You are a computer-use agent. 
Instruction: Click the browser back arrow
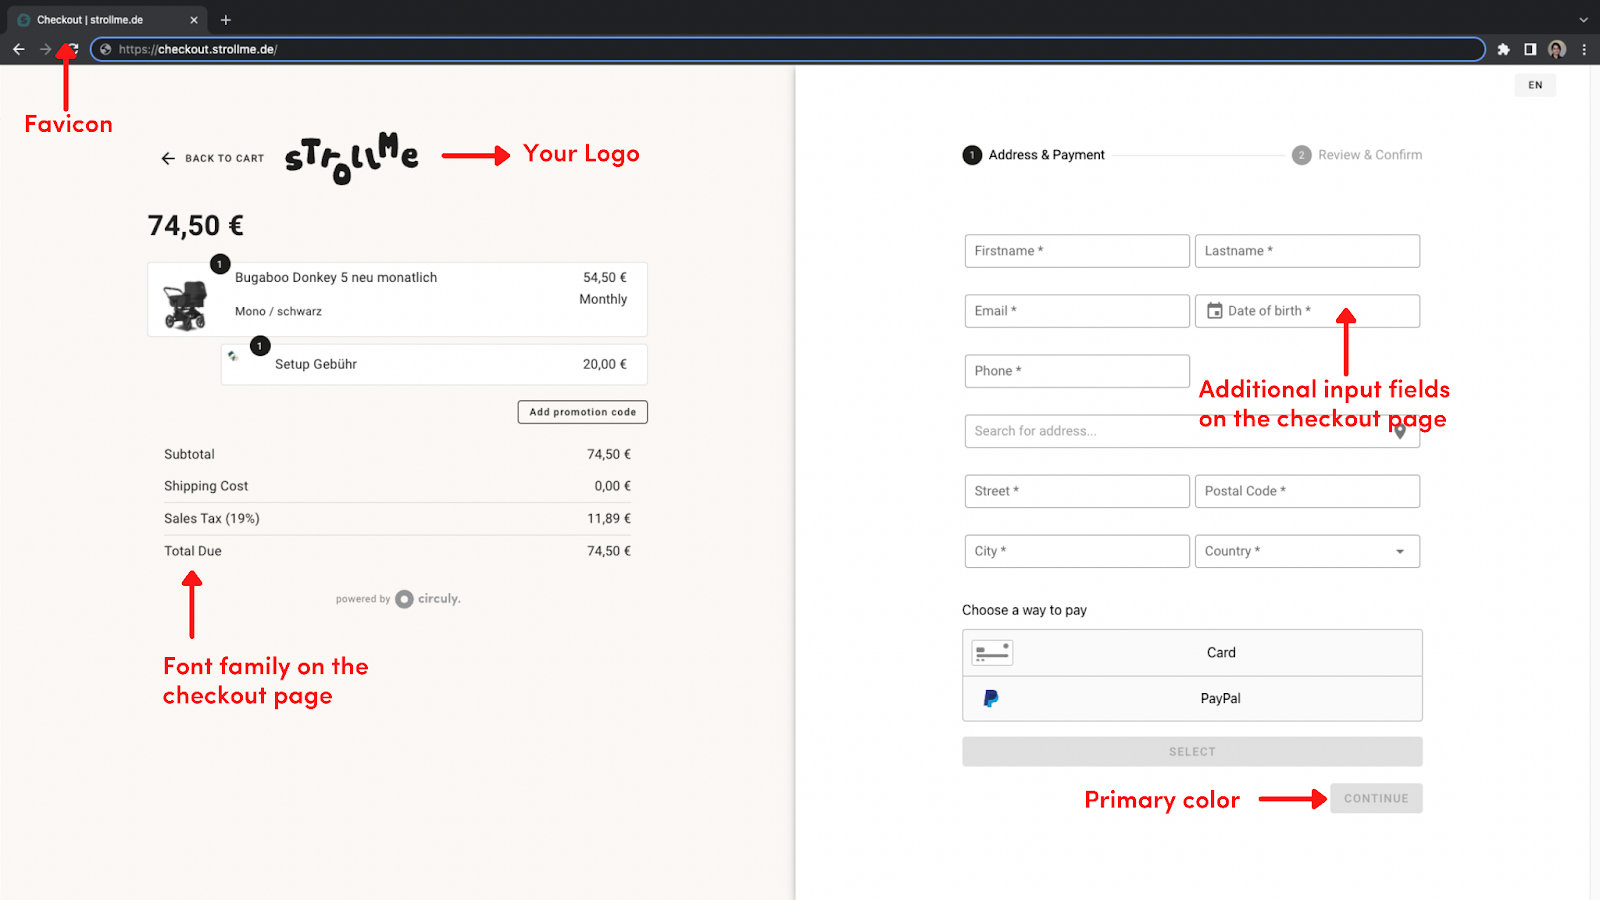point(18,48)
